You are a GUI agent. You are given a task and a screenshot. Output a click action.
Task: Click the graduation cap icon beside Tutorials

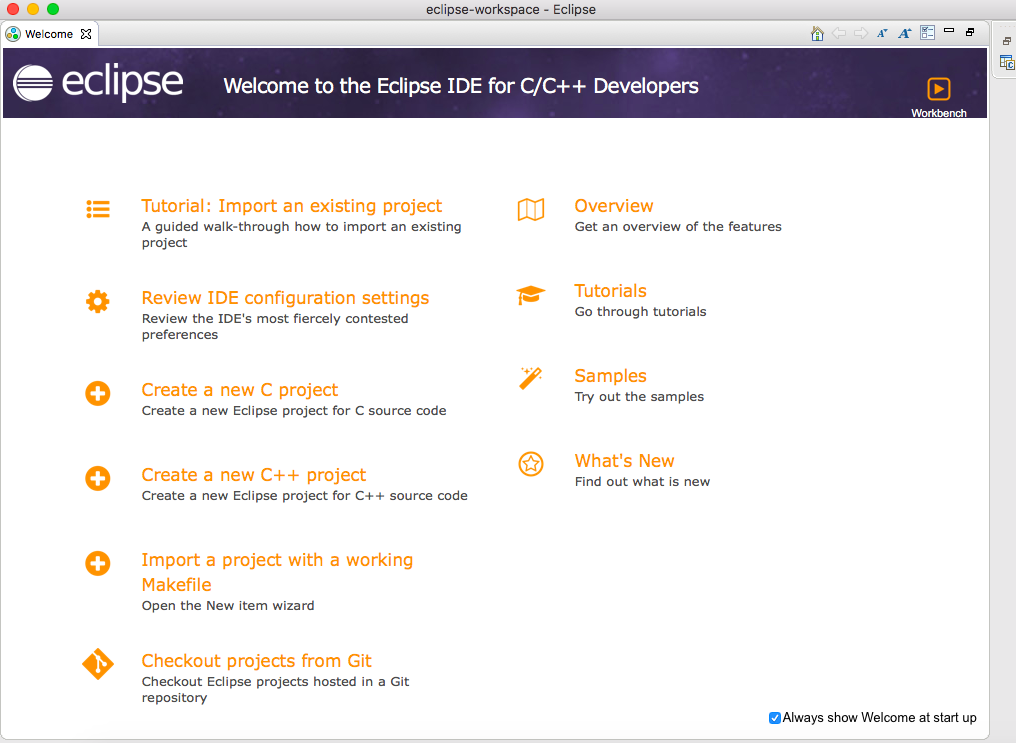(530, 295)
